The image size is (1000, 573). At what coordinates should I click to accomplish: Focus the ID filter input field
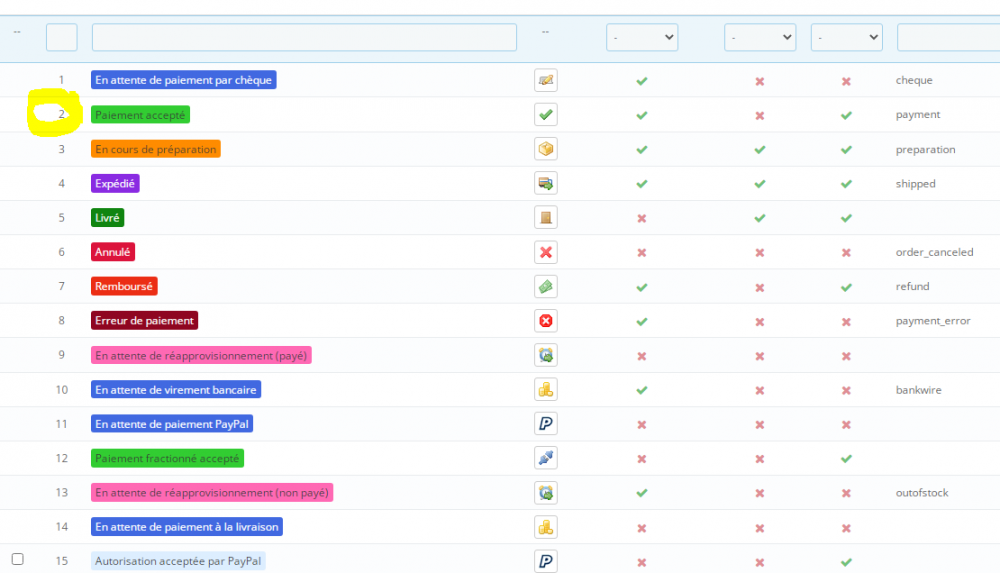(62, 37)
